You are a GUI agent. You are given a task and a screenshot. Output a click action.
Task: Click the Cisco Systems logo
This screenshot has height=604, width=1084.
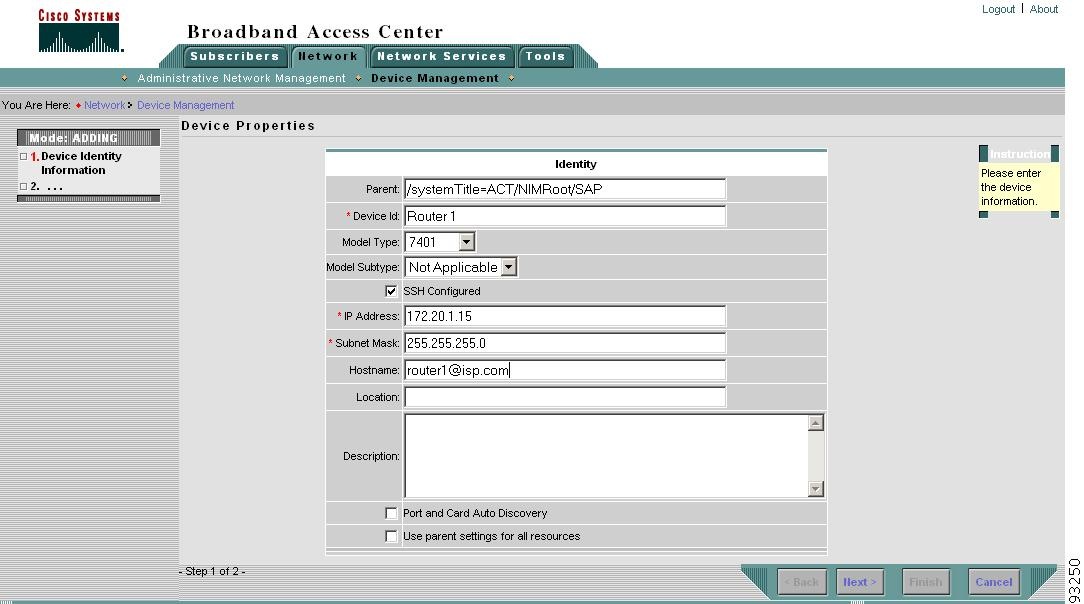[80, 31]
